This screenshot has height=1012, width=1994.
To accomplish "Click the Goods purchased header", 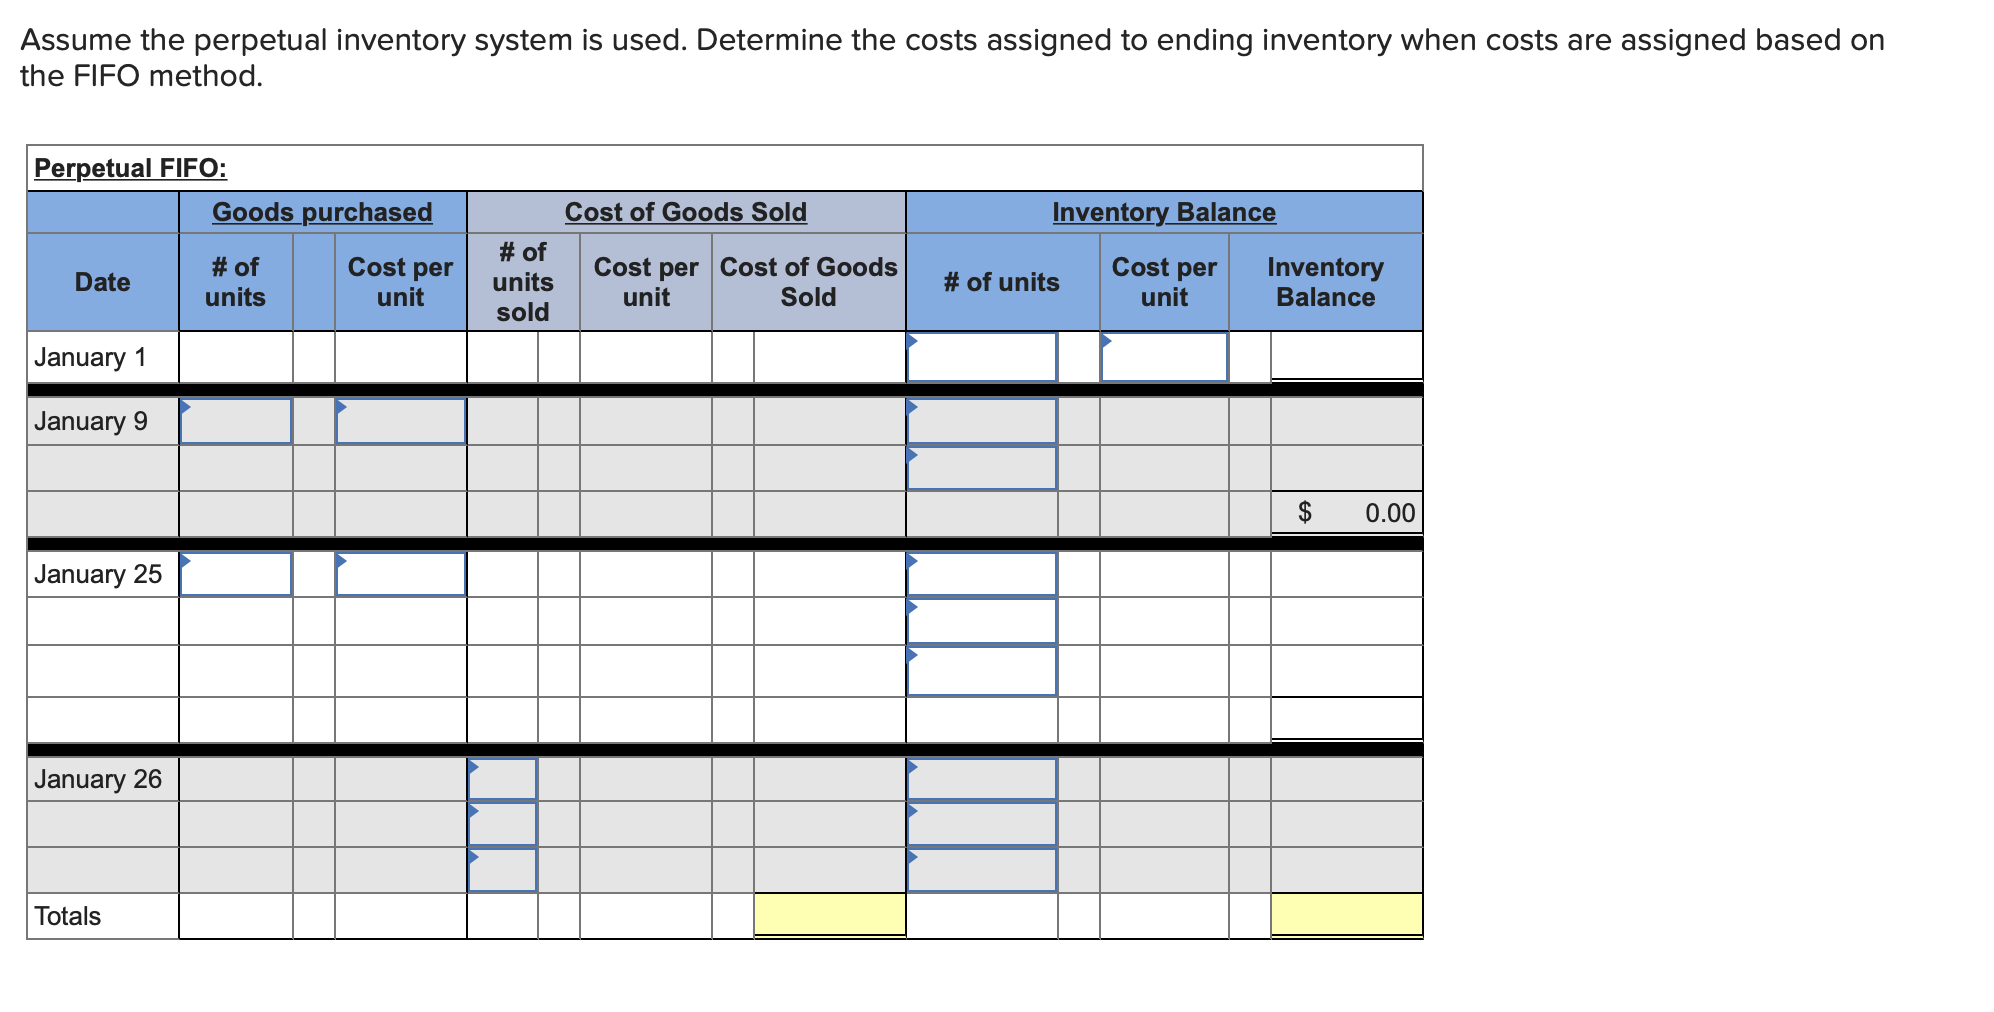I will pos(322,212).
